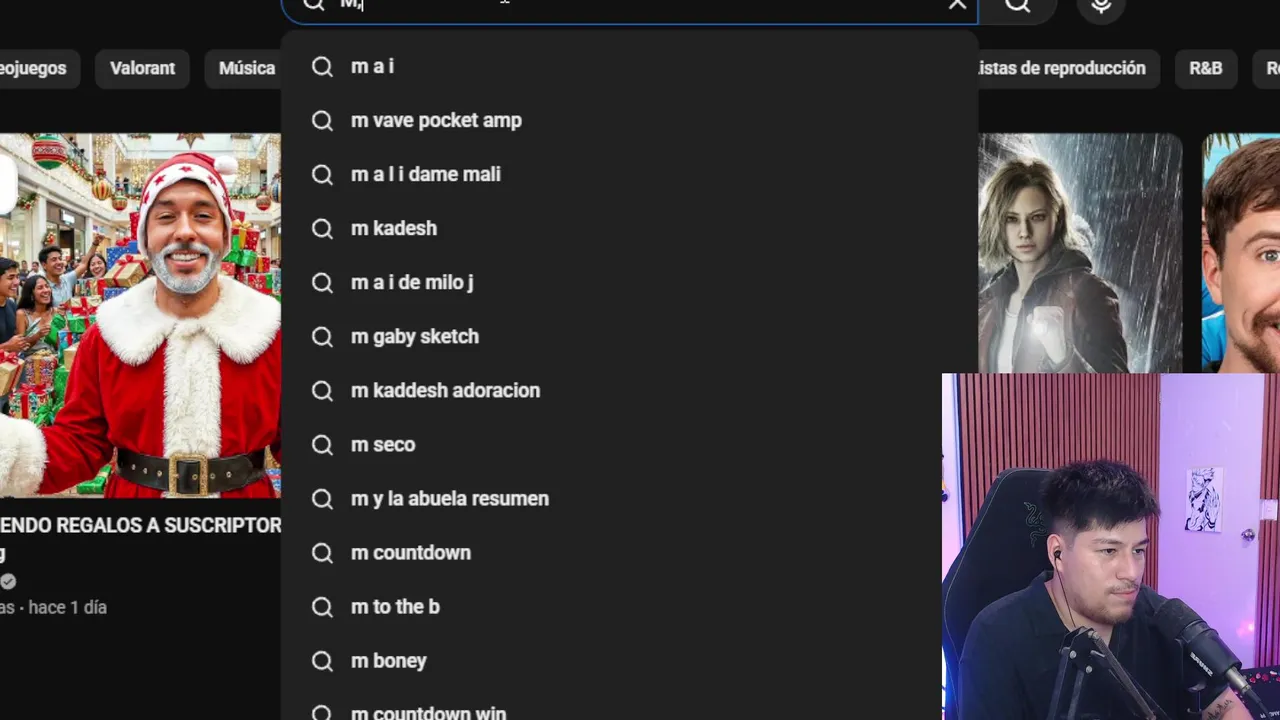
Task: Choose suggestion 'm kaddesh adoracion'
Action: 630,390
